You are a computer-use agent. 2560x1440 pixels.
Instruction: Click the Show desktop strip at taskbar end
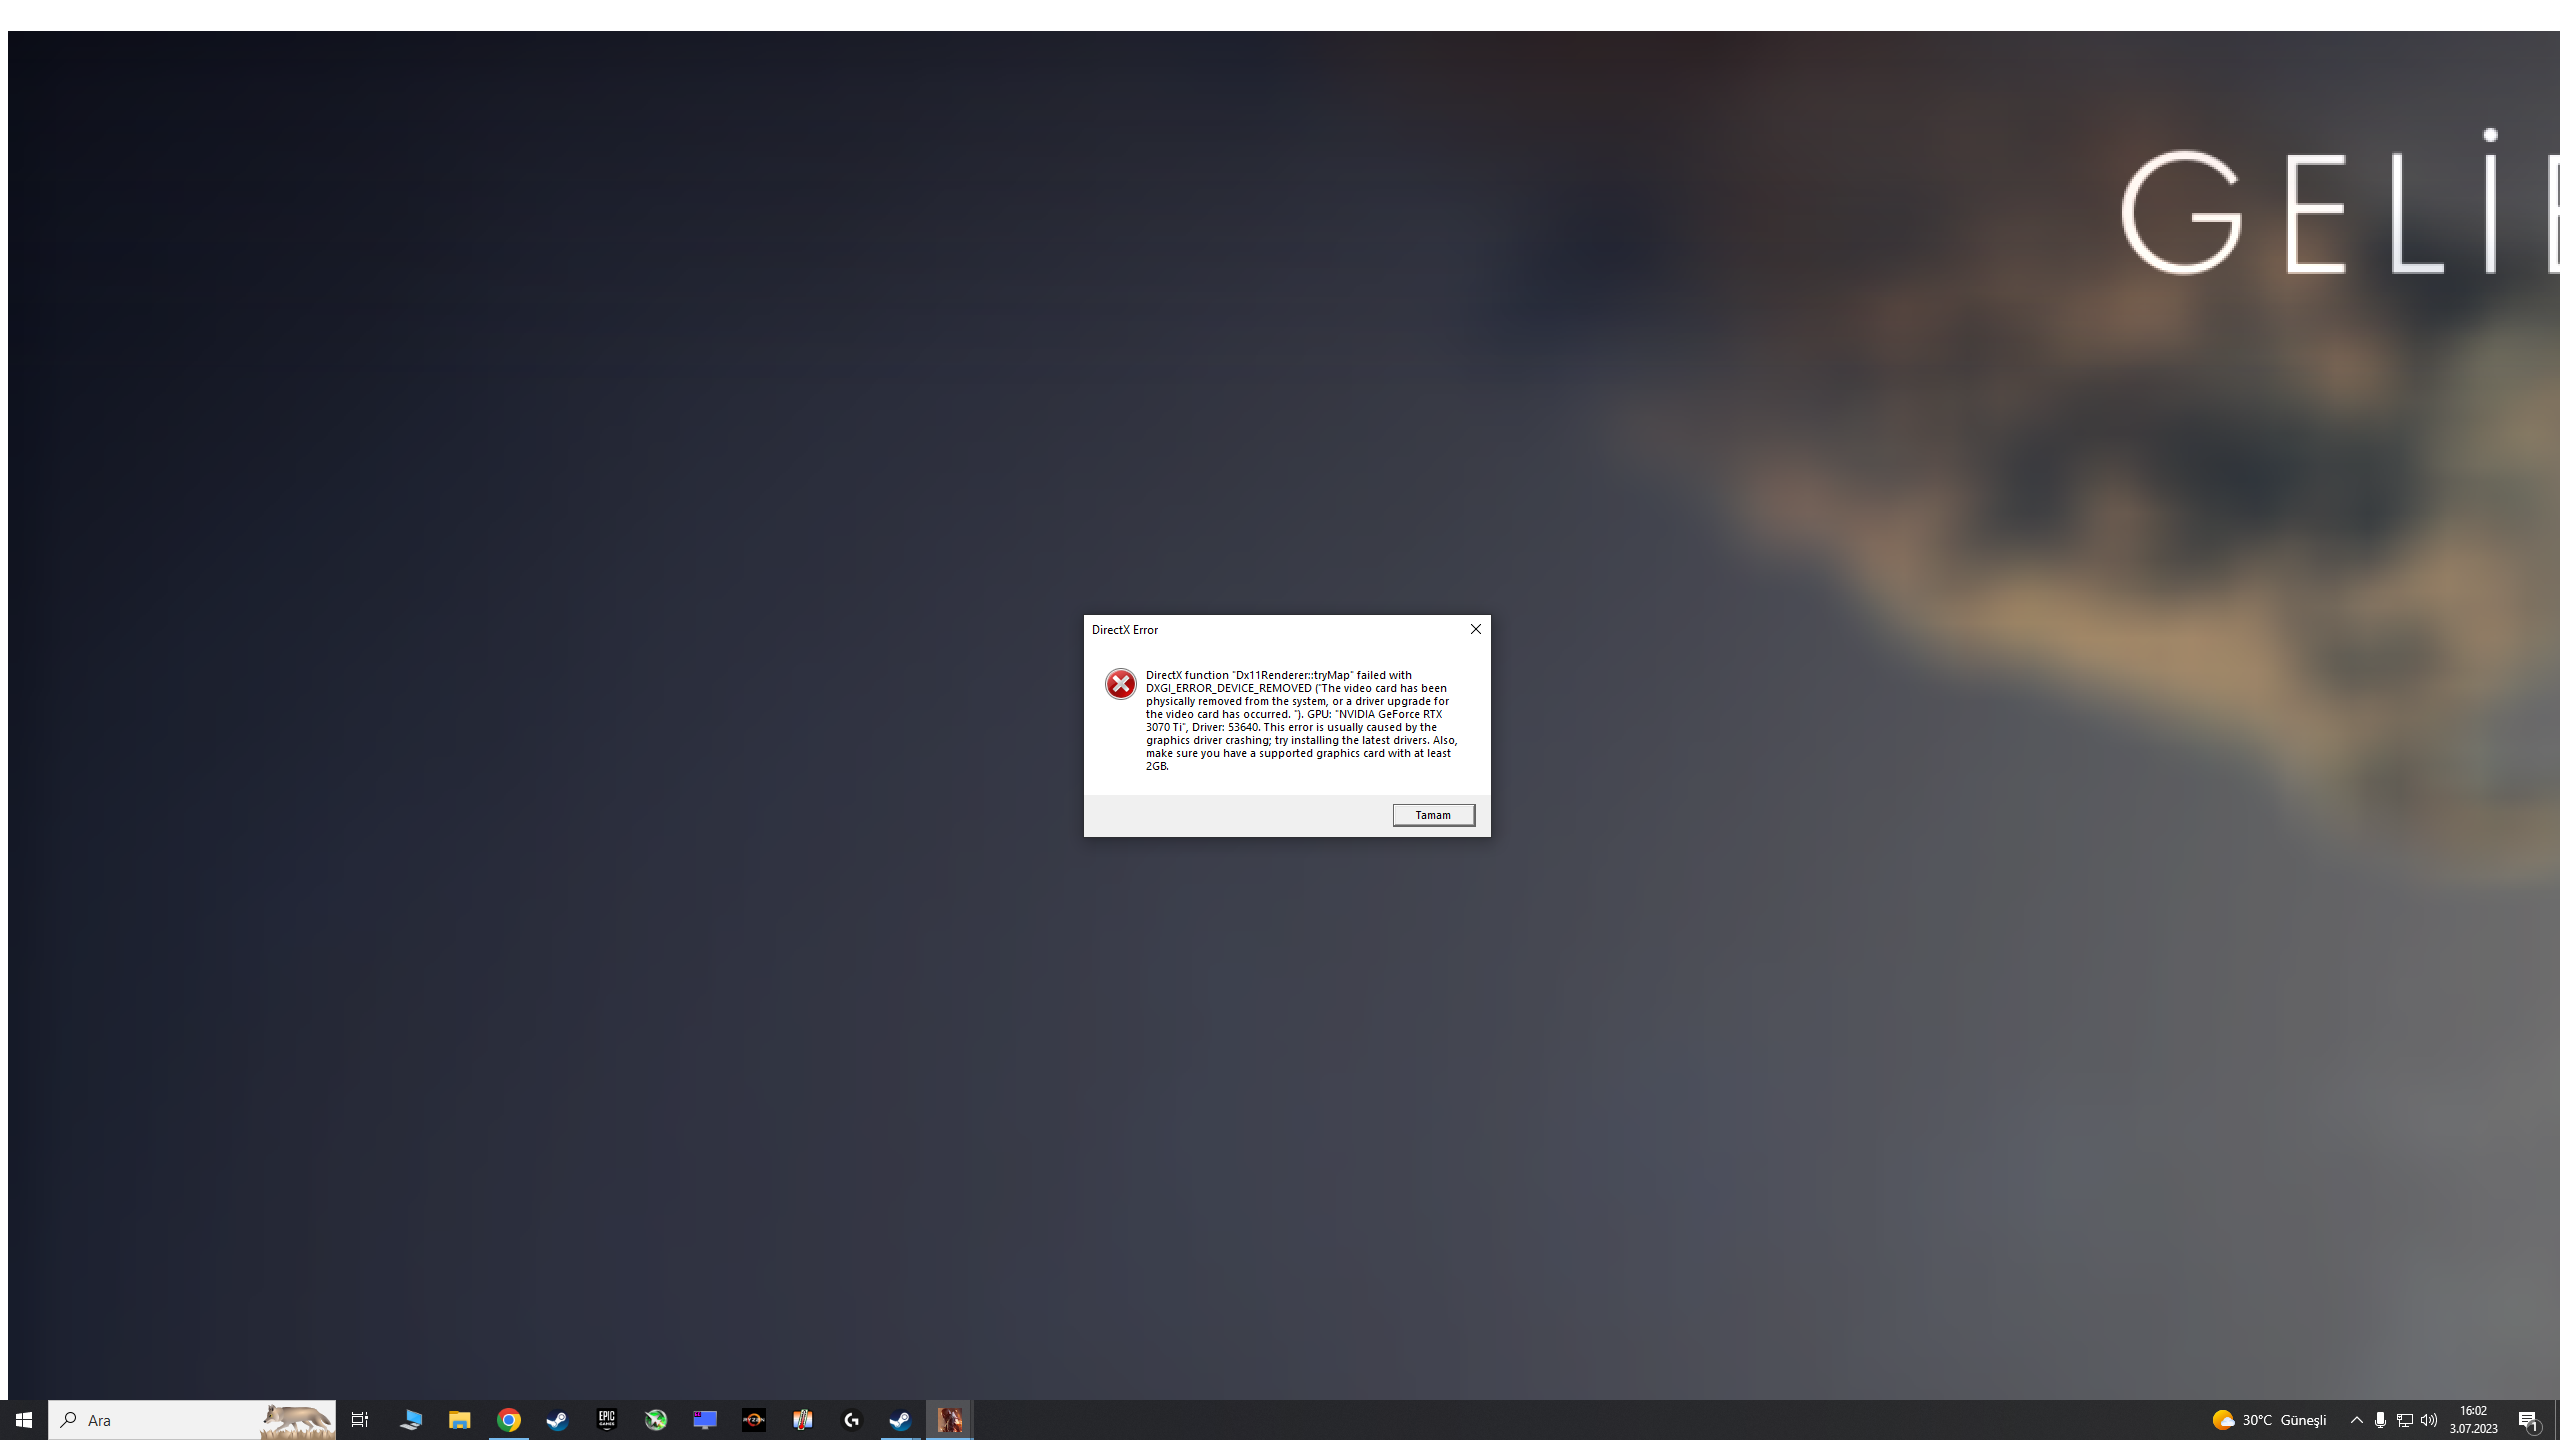[2557, 1420]
